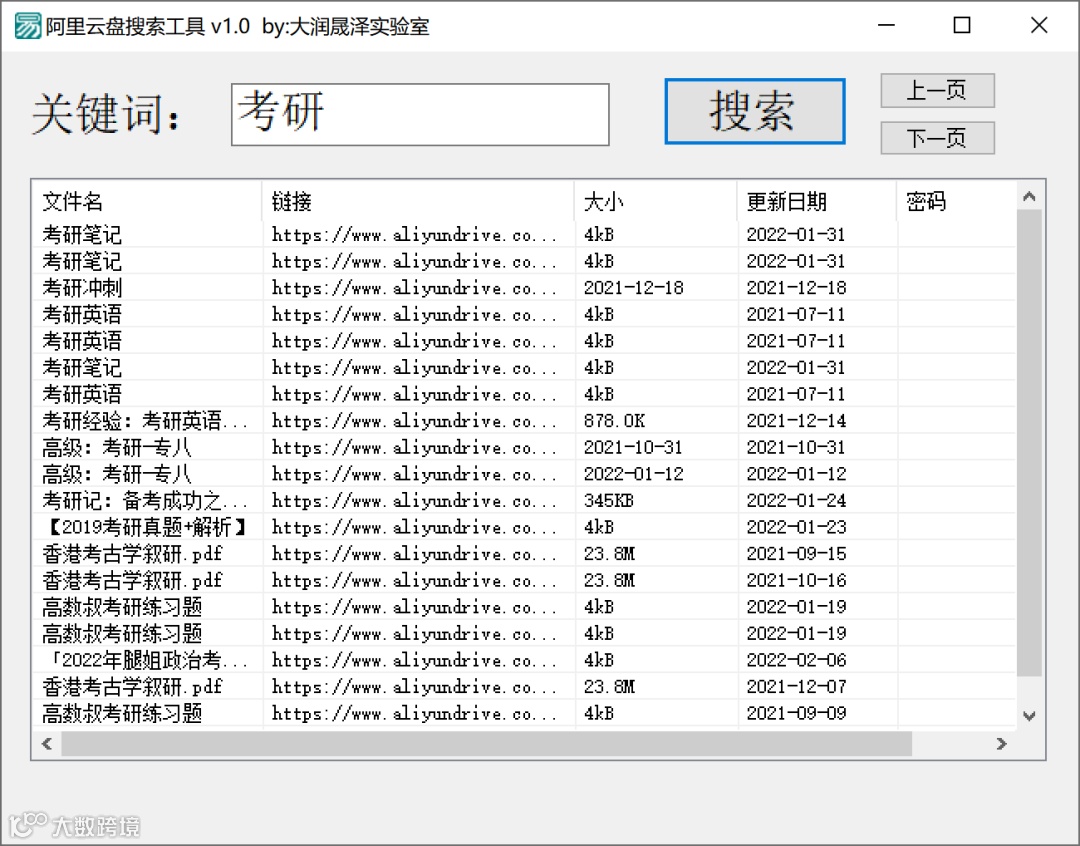Image resolution: width=1080 pixels, height=846 pixels.
Task: Click the 大小 column header
Action: pos(656,201)
